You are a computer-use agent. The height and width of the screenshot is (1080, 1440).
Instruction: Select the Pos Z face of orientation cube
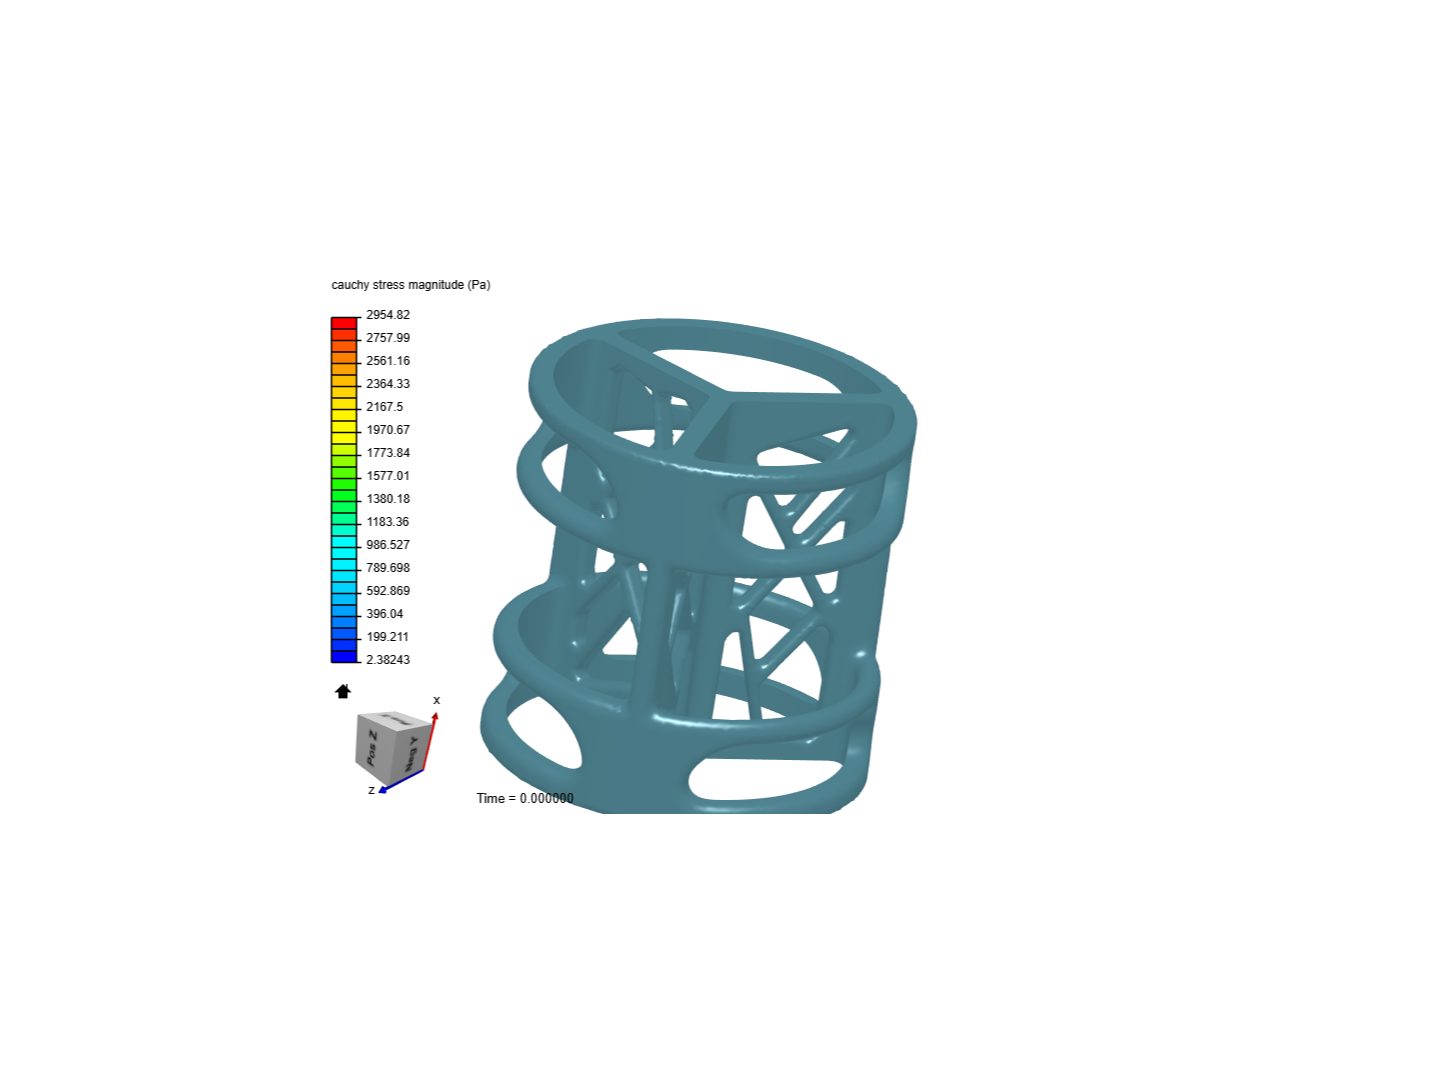point(372,747)
